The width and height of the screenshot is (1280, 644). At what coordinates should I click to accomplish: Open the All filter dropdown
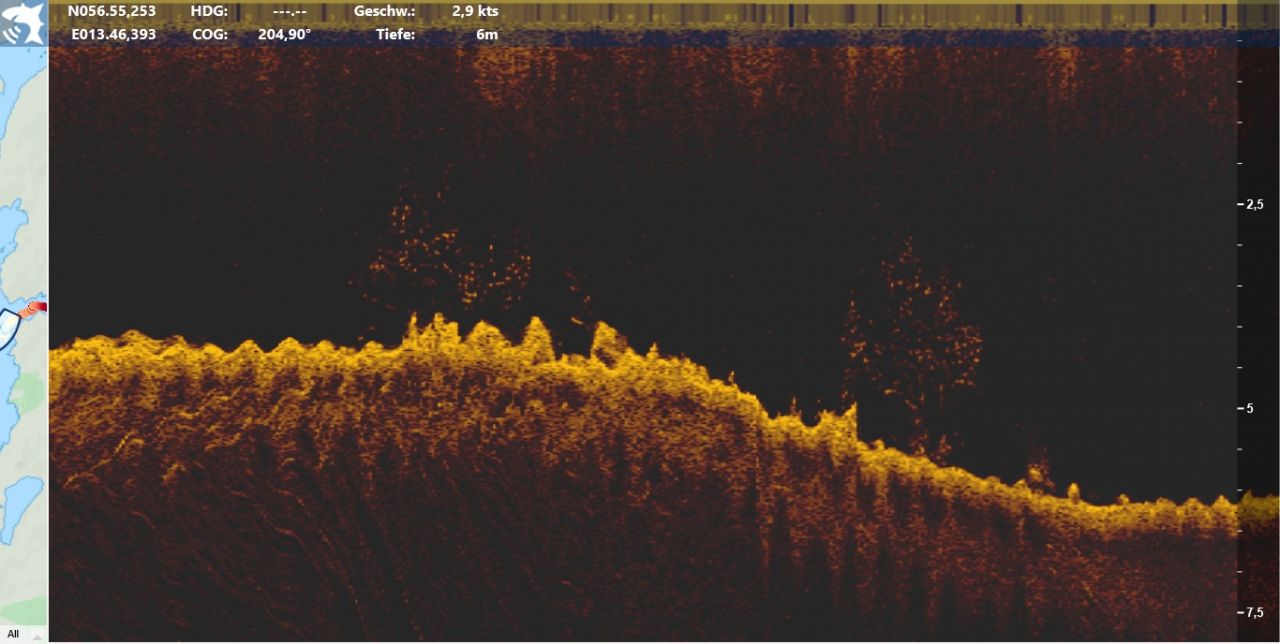click(x=23, y=634)
